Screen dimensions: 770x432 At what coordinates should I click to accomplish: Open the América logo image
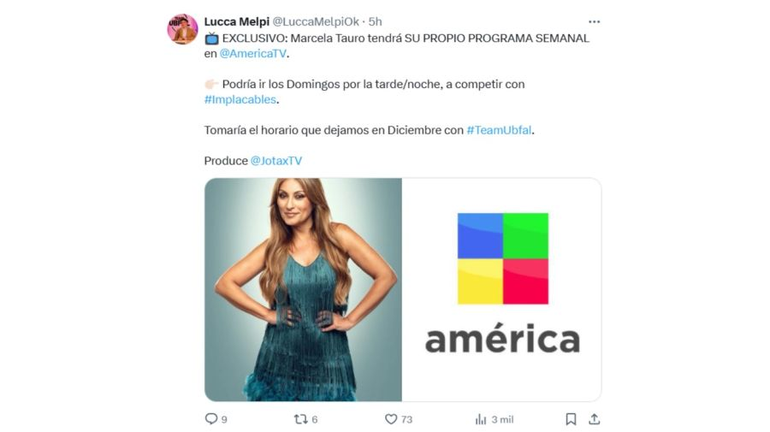[501, 290]
